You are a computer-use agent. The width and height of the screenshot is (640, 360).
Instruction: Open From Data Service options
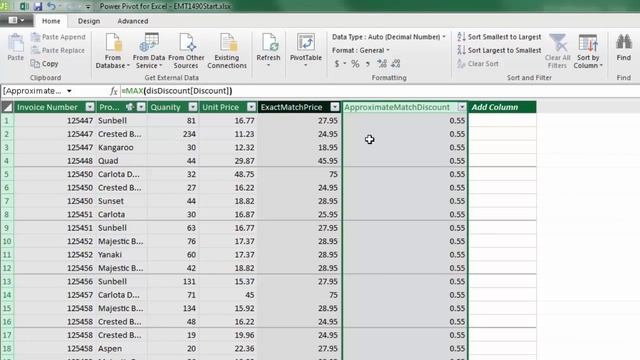click(x=149, y=51)
